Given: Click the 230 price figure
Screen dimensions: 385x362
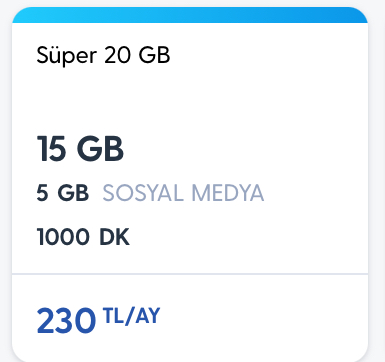Looking at the screenshot, I should click(66, 321).
